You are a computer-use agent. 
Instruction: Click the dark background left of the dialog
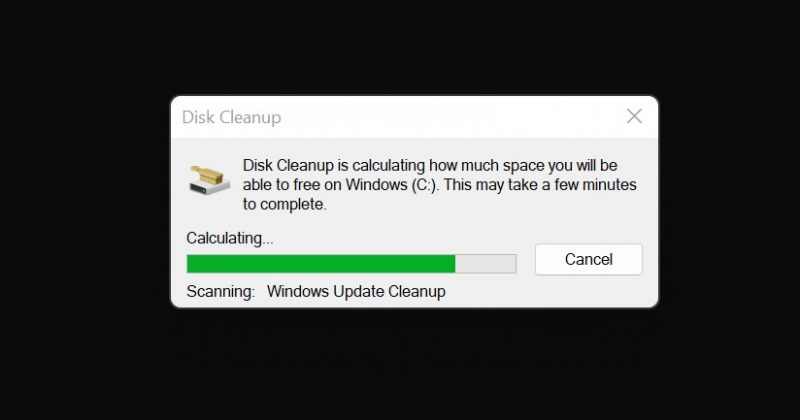tap(84, 204)
